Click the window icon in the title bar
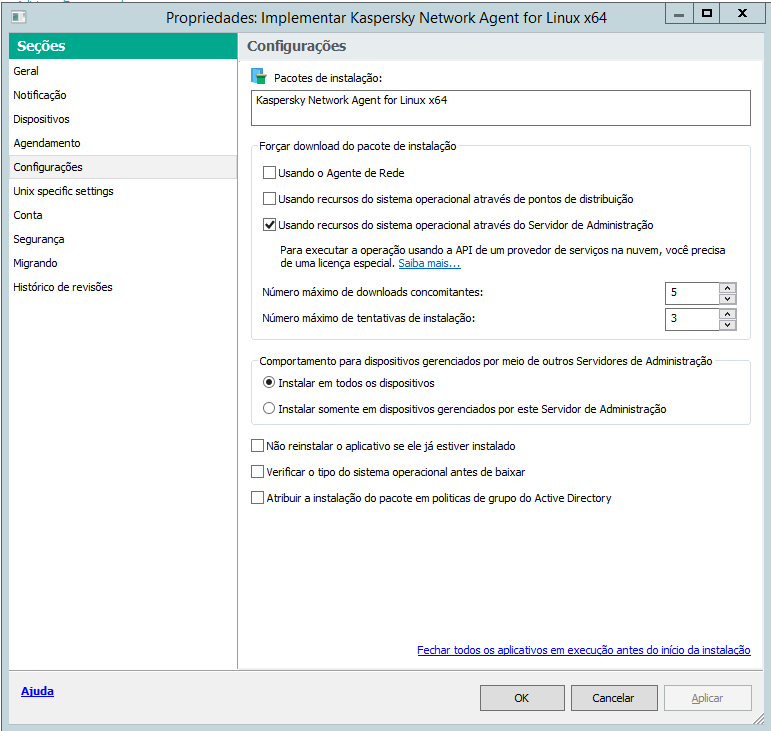Image resolution: width=771 pixels, height=731 pixels. click(x=19, y=17)
